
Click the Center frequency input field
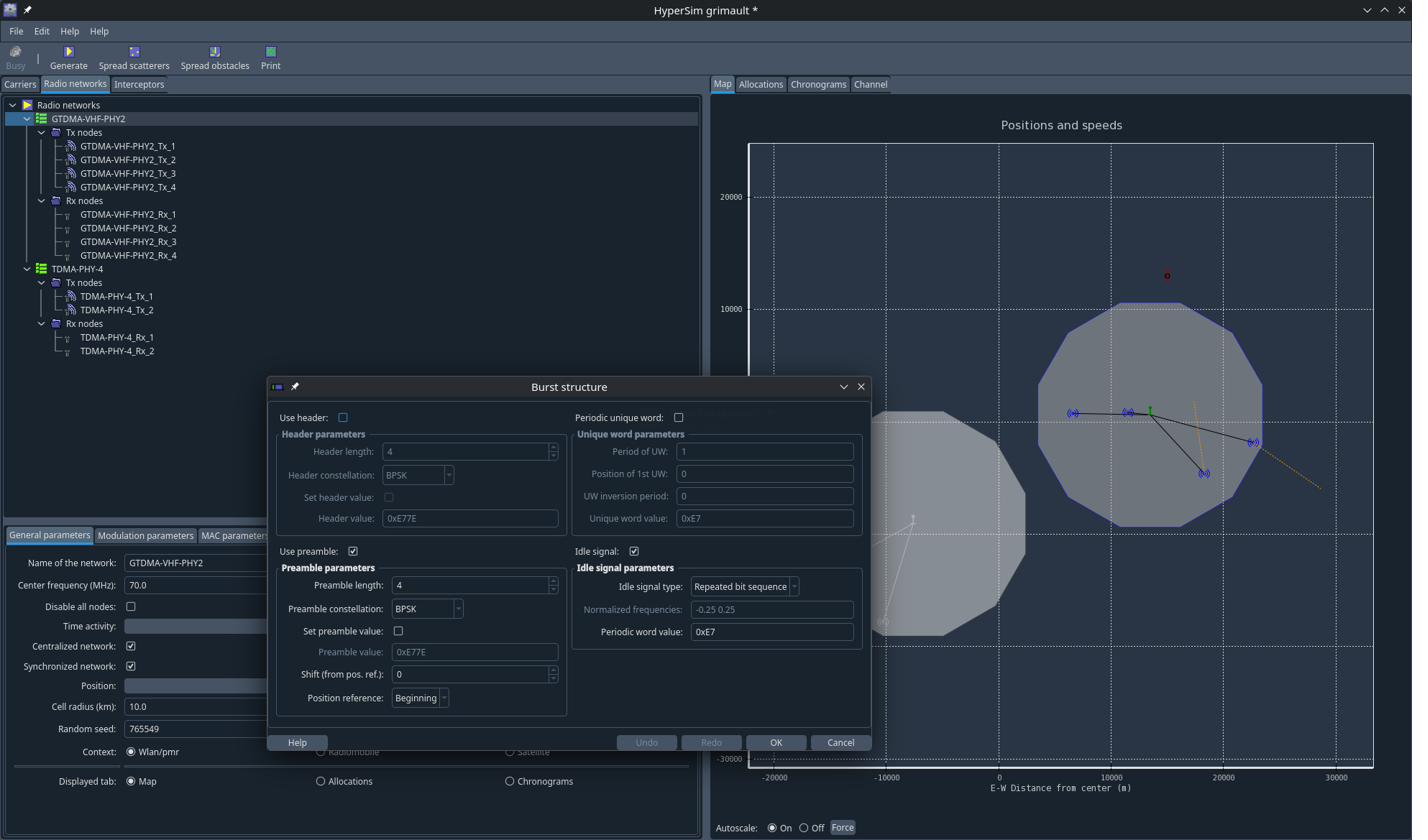[195, 585]
